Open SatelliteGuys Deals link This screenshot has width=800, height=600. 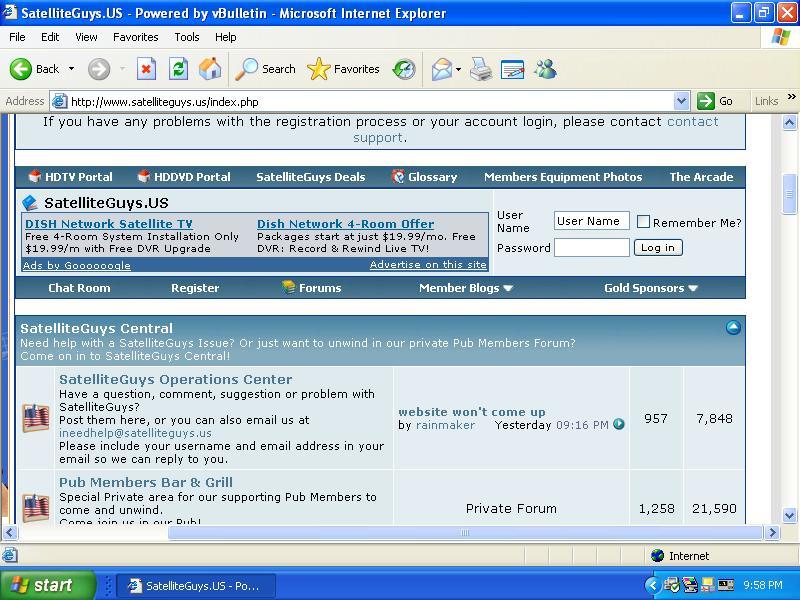coord(311,177)
